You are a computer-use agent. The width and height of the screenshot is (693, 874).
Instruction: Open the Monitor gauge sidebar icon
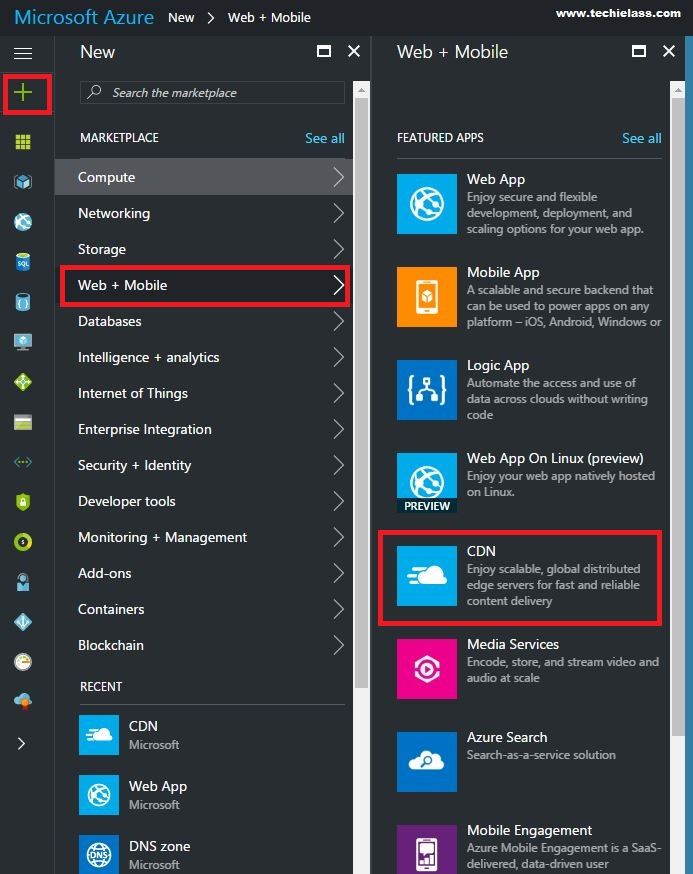coord(23,662)
